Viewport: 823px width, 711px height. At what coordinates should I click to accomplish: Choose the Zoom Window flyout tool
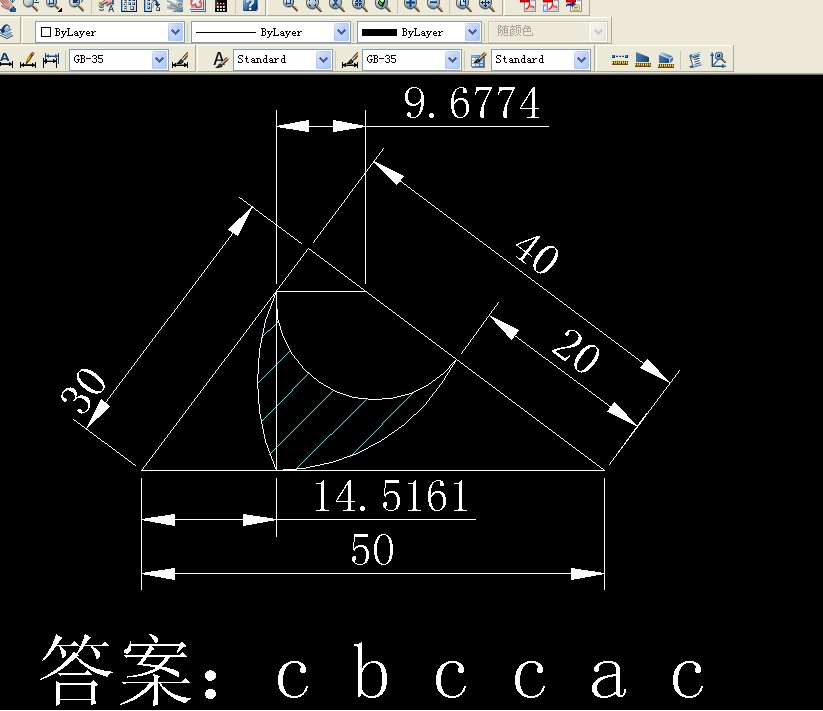54,5
